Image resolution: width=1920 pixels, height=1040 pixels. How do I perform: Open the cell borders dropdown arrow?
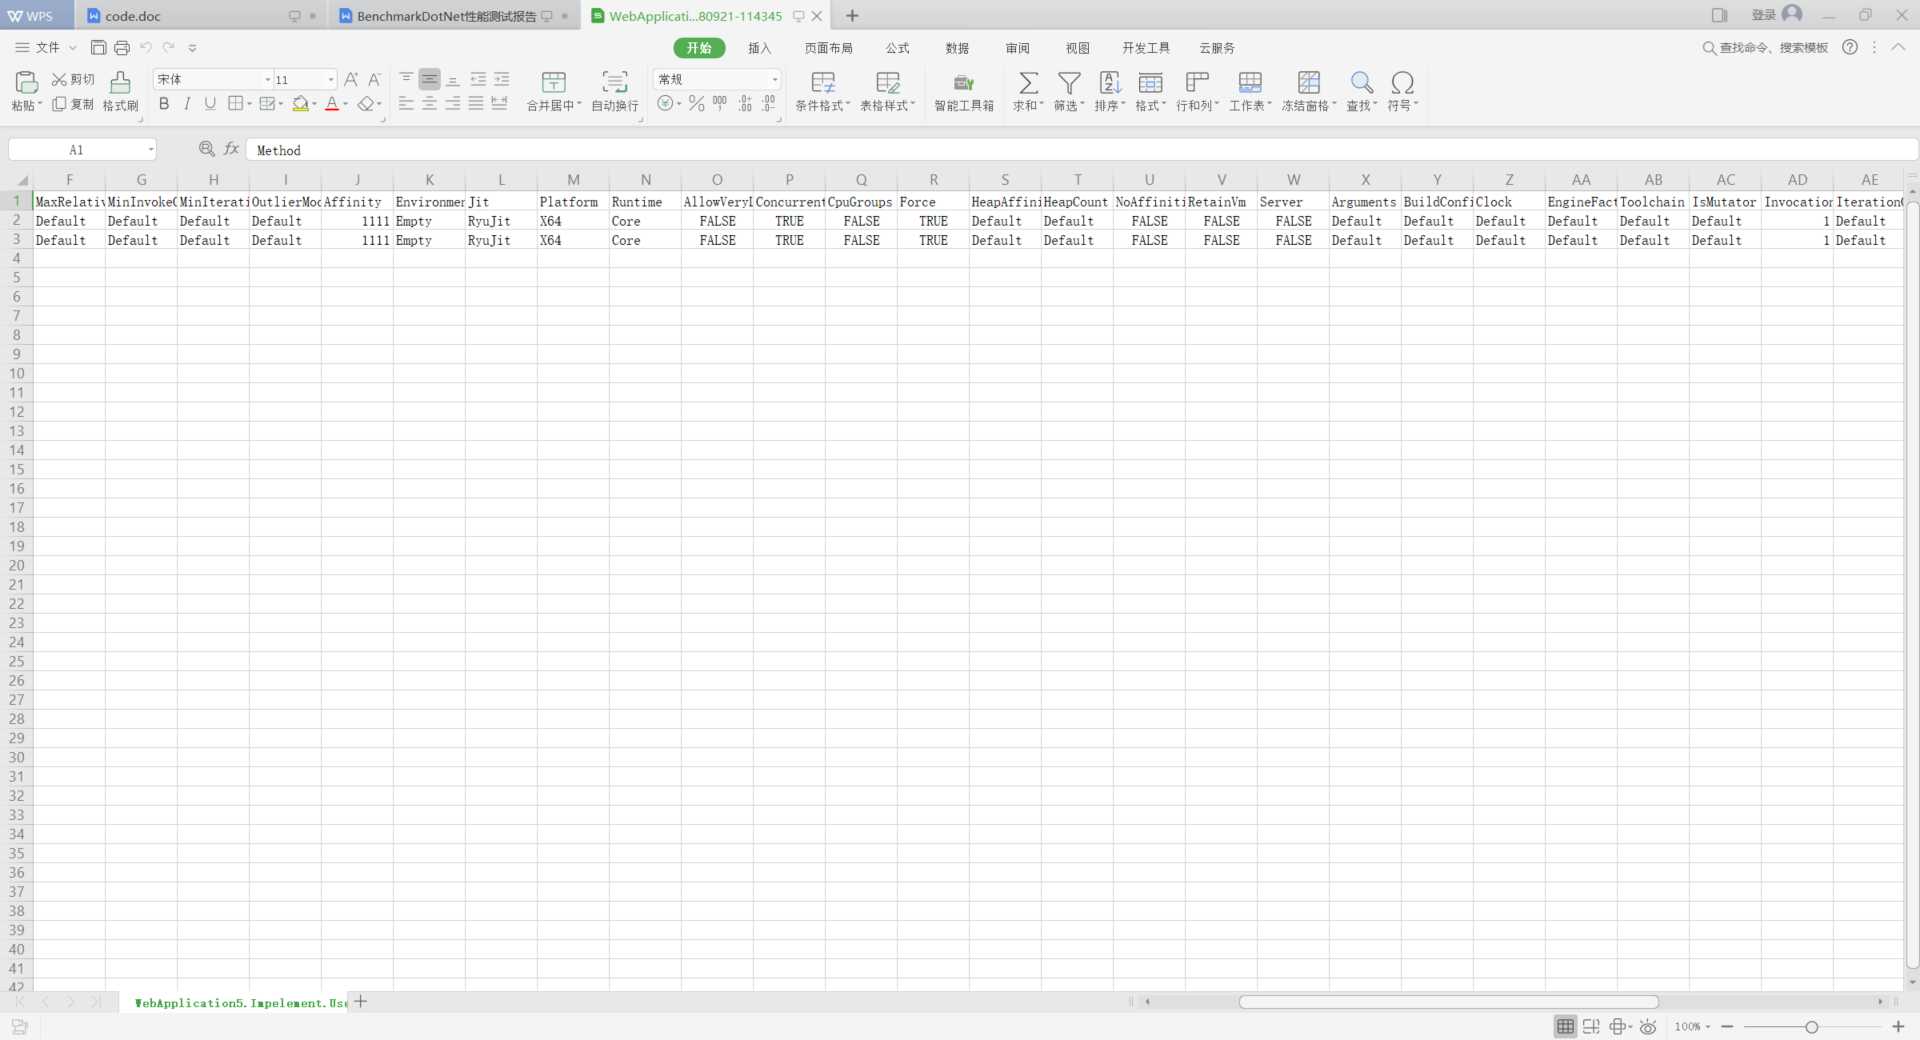[249, 104]
